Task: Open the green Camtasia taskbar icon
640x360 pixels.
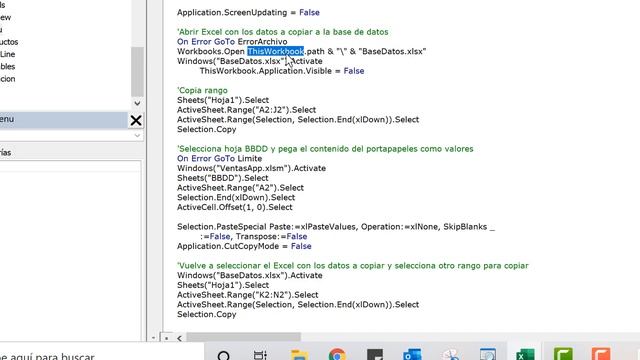Action: (x=563, y=354)
